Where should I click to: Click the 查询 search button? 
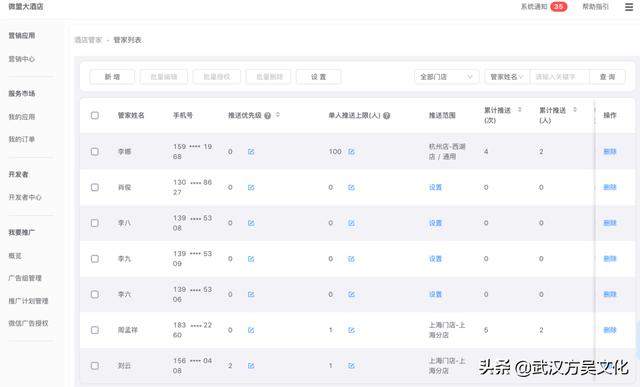click(x=607, y=77)
